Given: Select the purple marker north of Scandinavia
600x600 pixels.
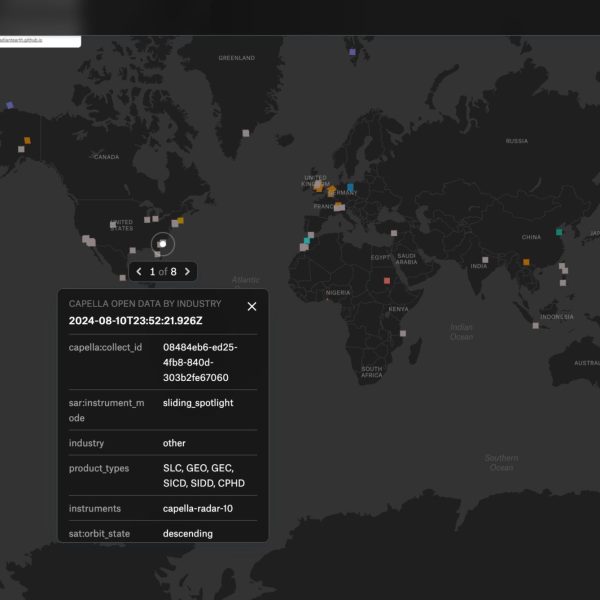Looking at the screenshot, I should pos(352,52).
